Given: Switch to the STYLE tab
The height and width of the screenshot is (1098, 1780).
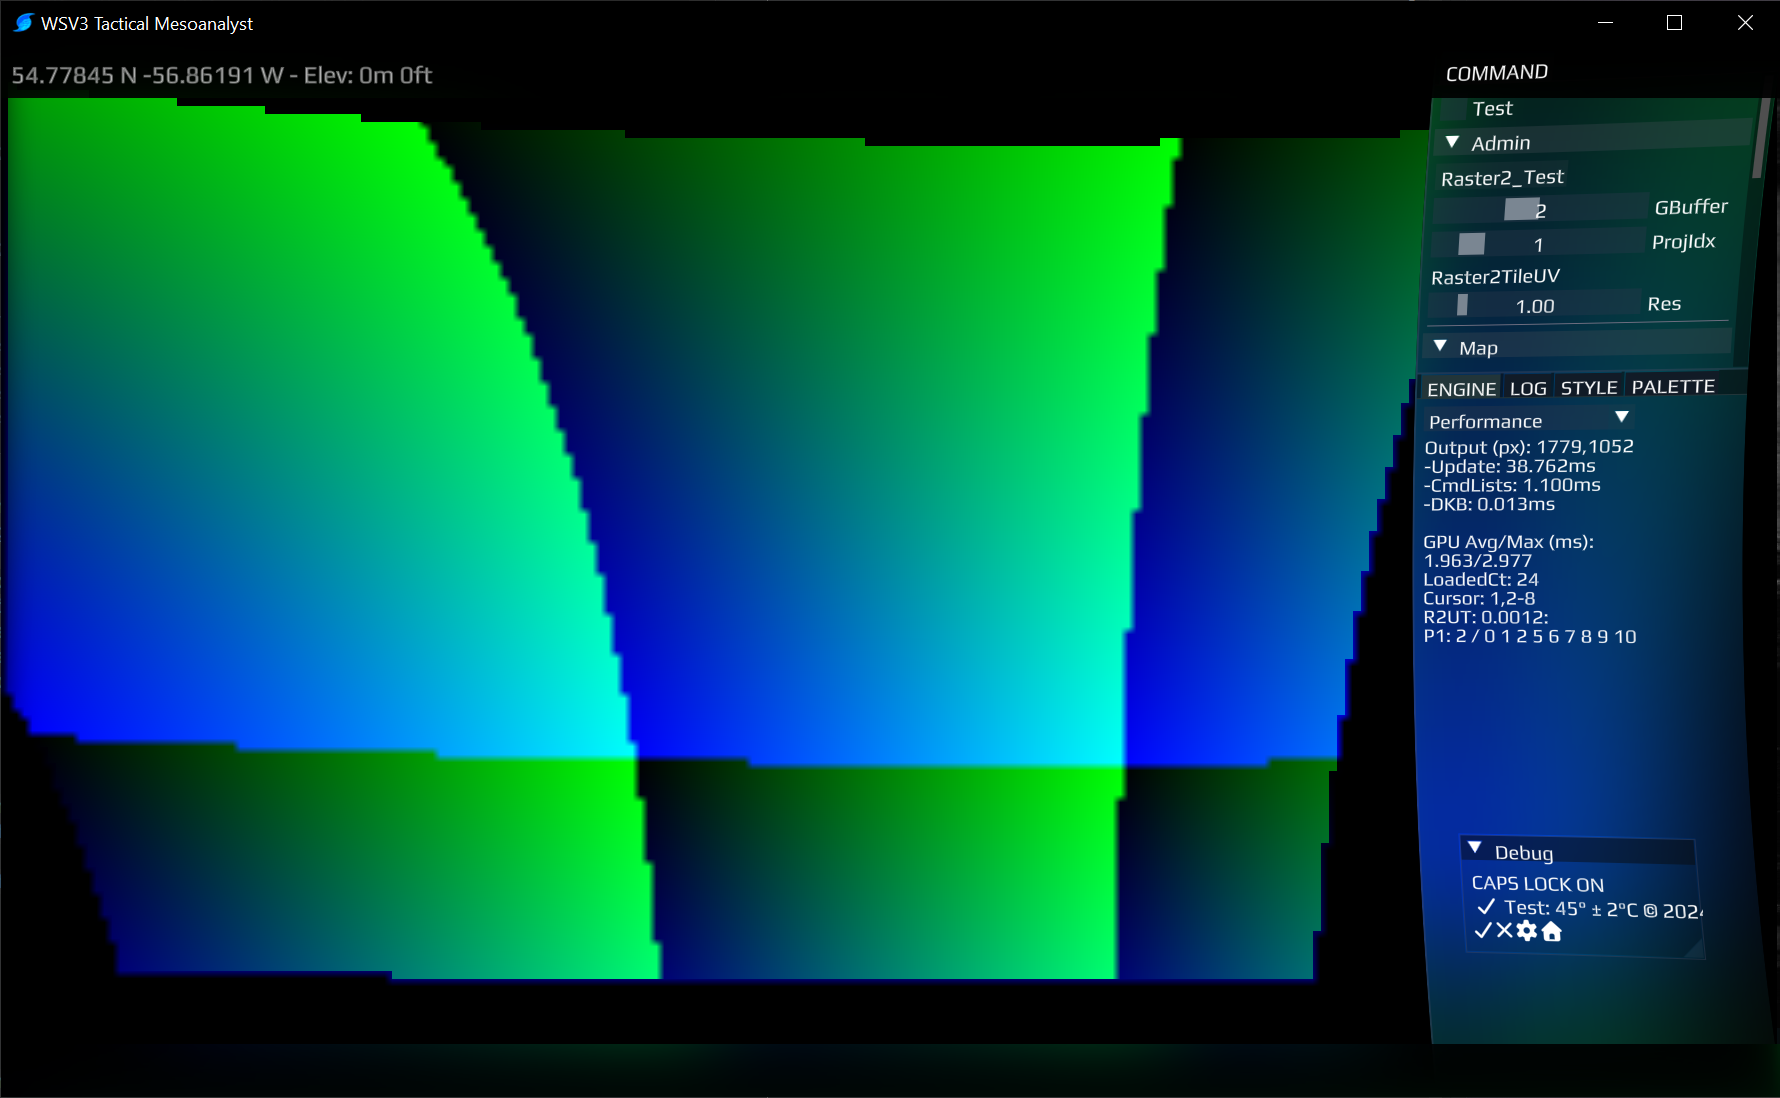Looking at the screenshot, I should [1589, 388].
